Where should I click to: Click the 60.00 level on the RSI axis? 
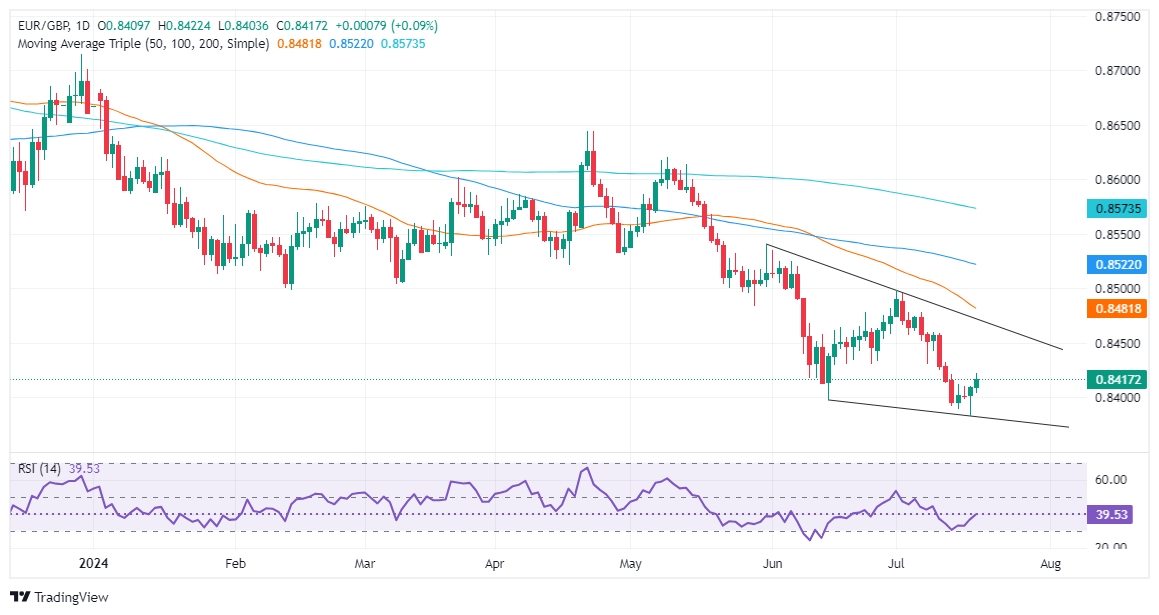[1109, 480]
